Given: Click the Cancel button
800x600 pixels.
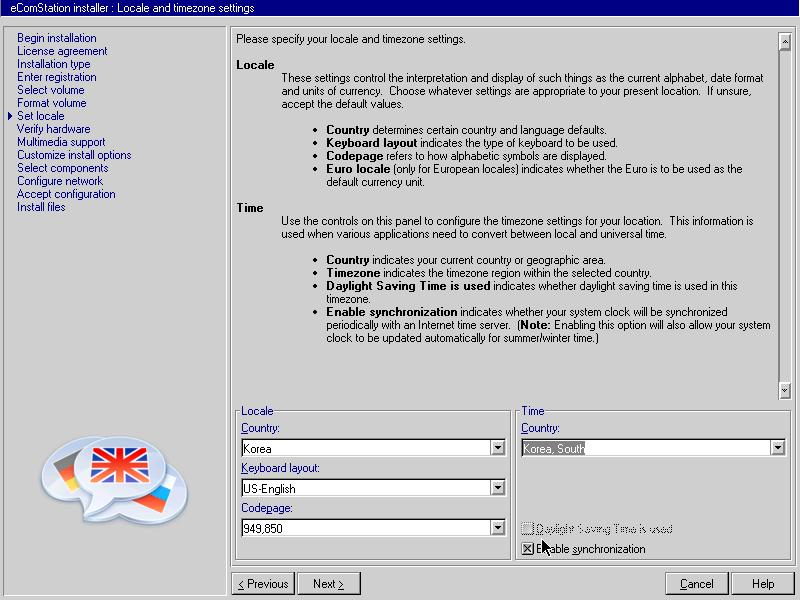Looking at the screenshot, I should point(696,584).
